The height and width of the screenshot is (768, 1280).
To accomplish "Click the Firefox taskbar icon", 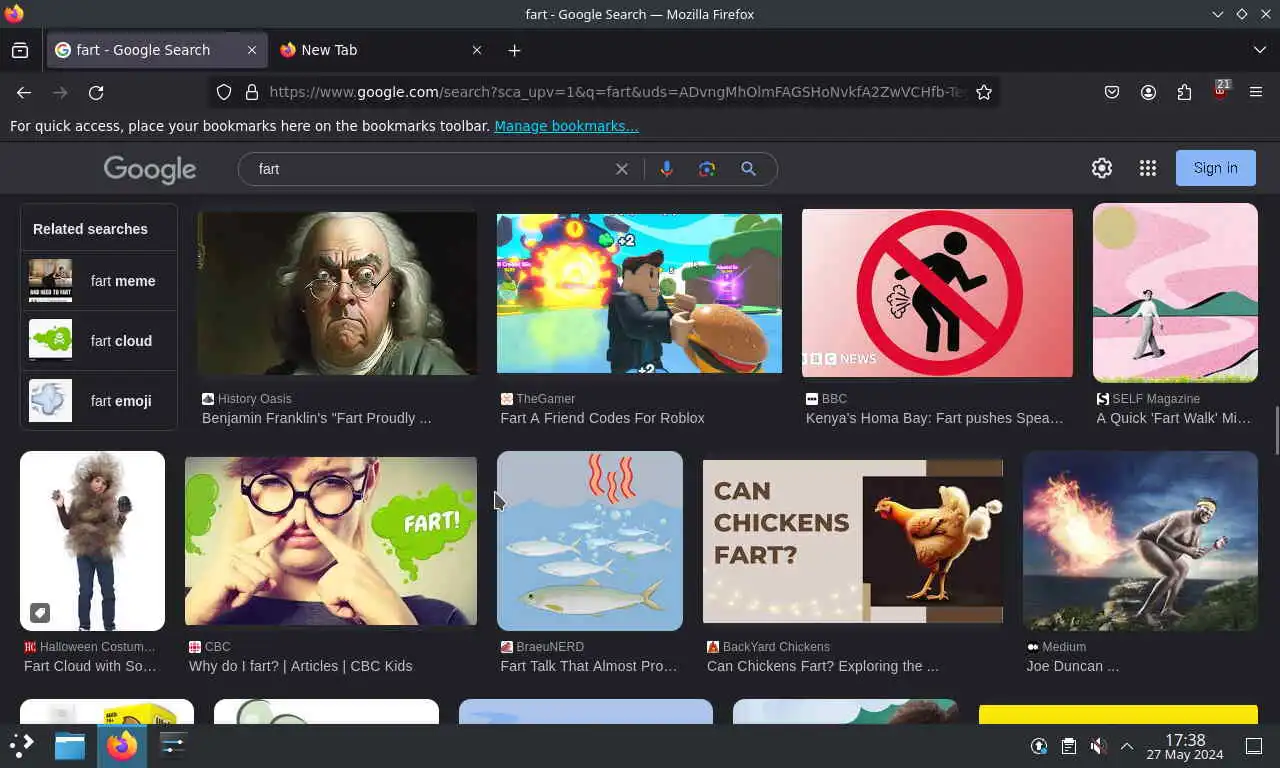I will click(x=122, y=745).
